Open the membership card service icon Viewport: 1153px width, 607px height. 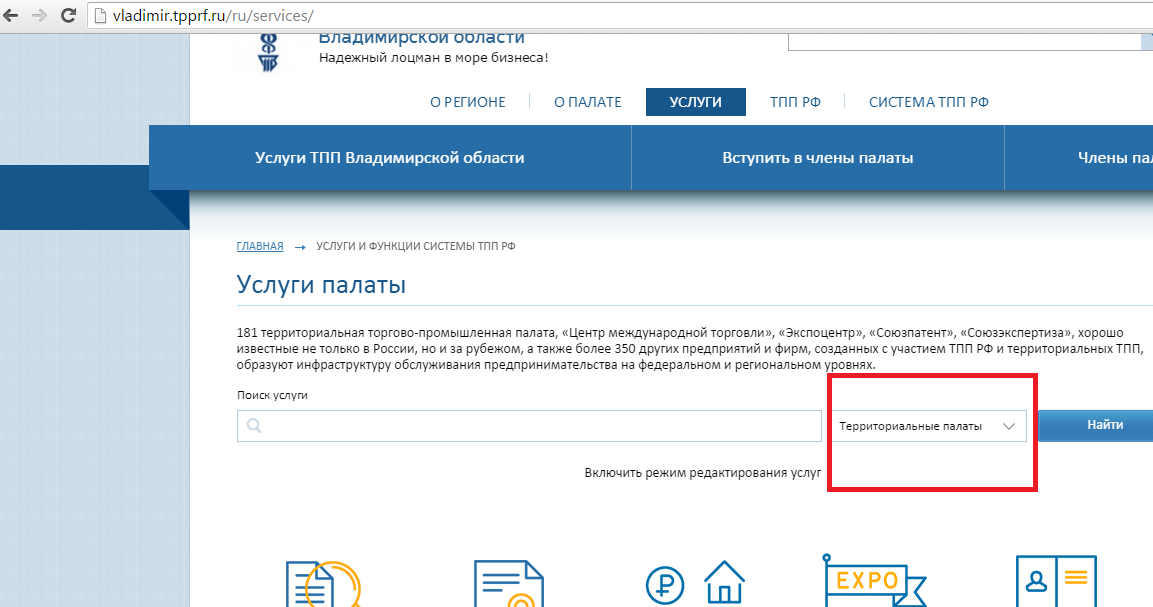(x=1056, y=581)
